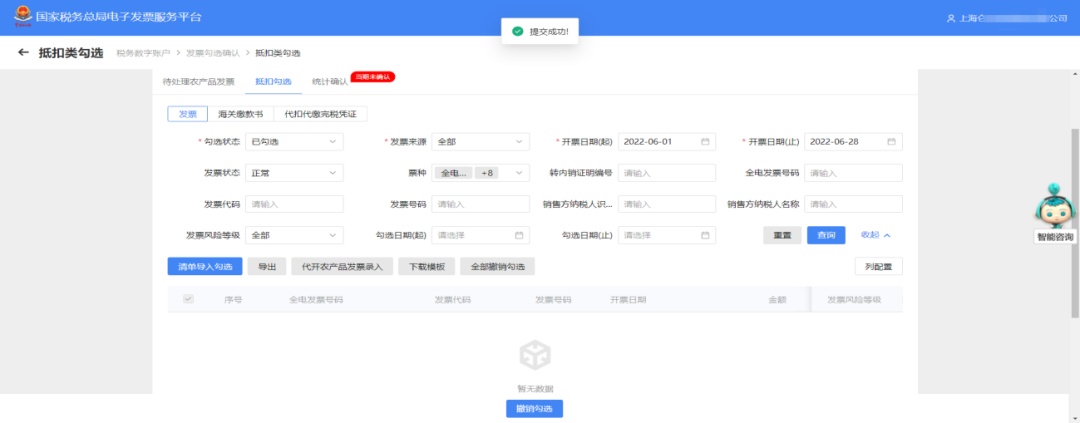1080x423 pixels.
Task: Open calendar icon in 开票日期(止) field
Action: tap(891, 142)
